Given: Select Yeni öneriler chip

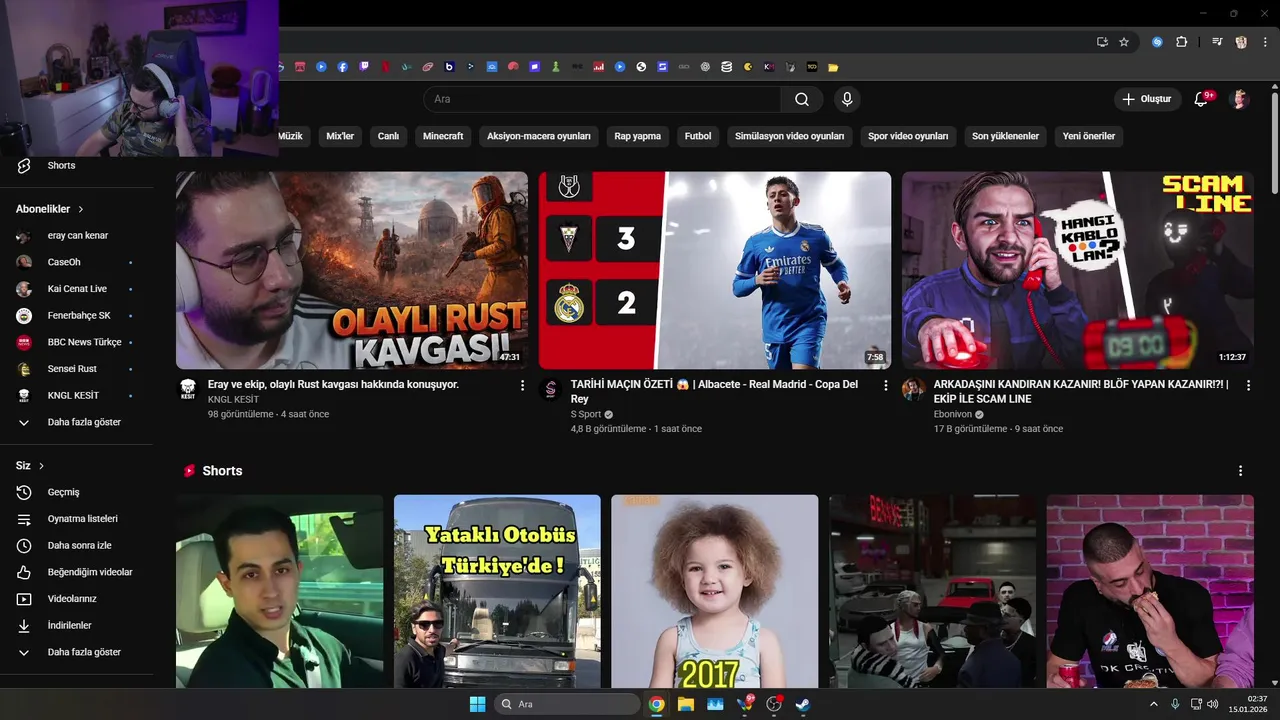Looking at the screenshot, I should click(1089, 136).
